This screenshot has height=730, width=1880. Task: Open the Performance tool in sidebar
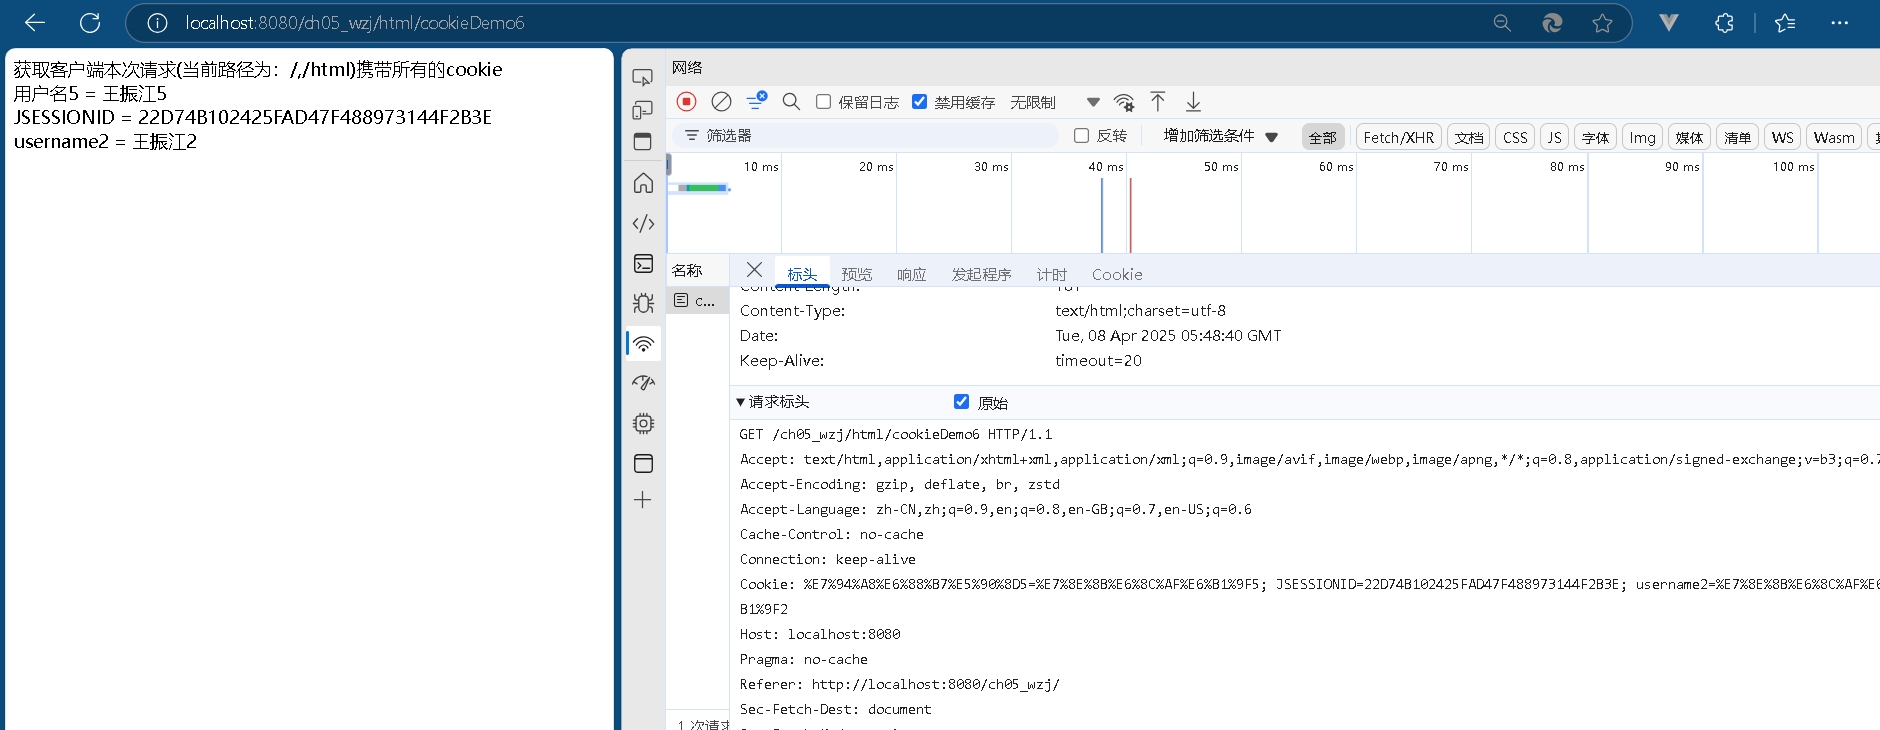click(643, 383)
